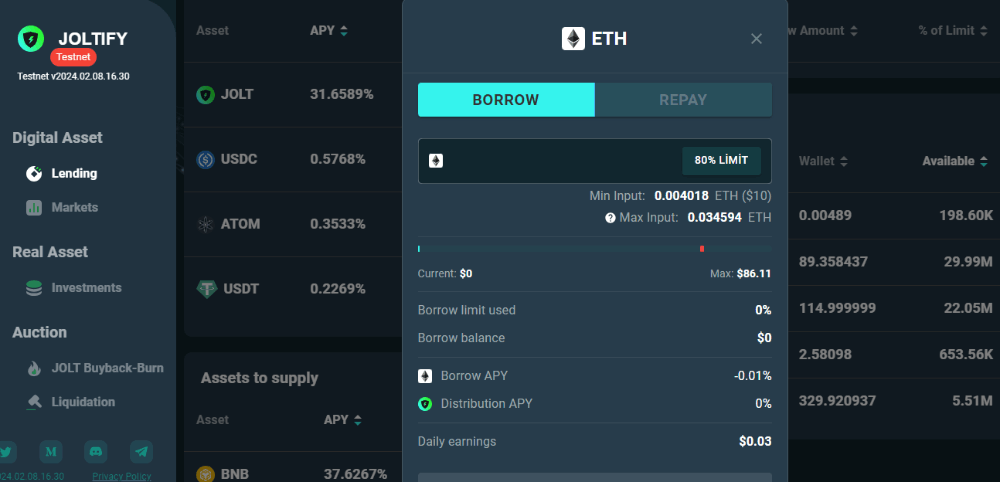
Task: Sort by % of Limit column
Action: coord(953,31)
